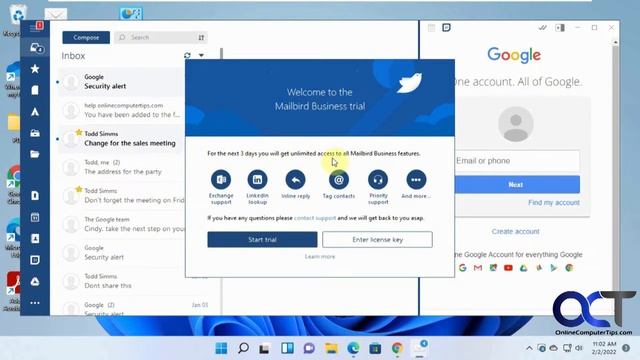640x360 pixels.
Task: Open notes/task app icon in sidebar
Action: [x=35, y=260]
